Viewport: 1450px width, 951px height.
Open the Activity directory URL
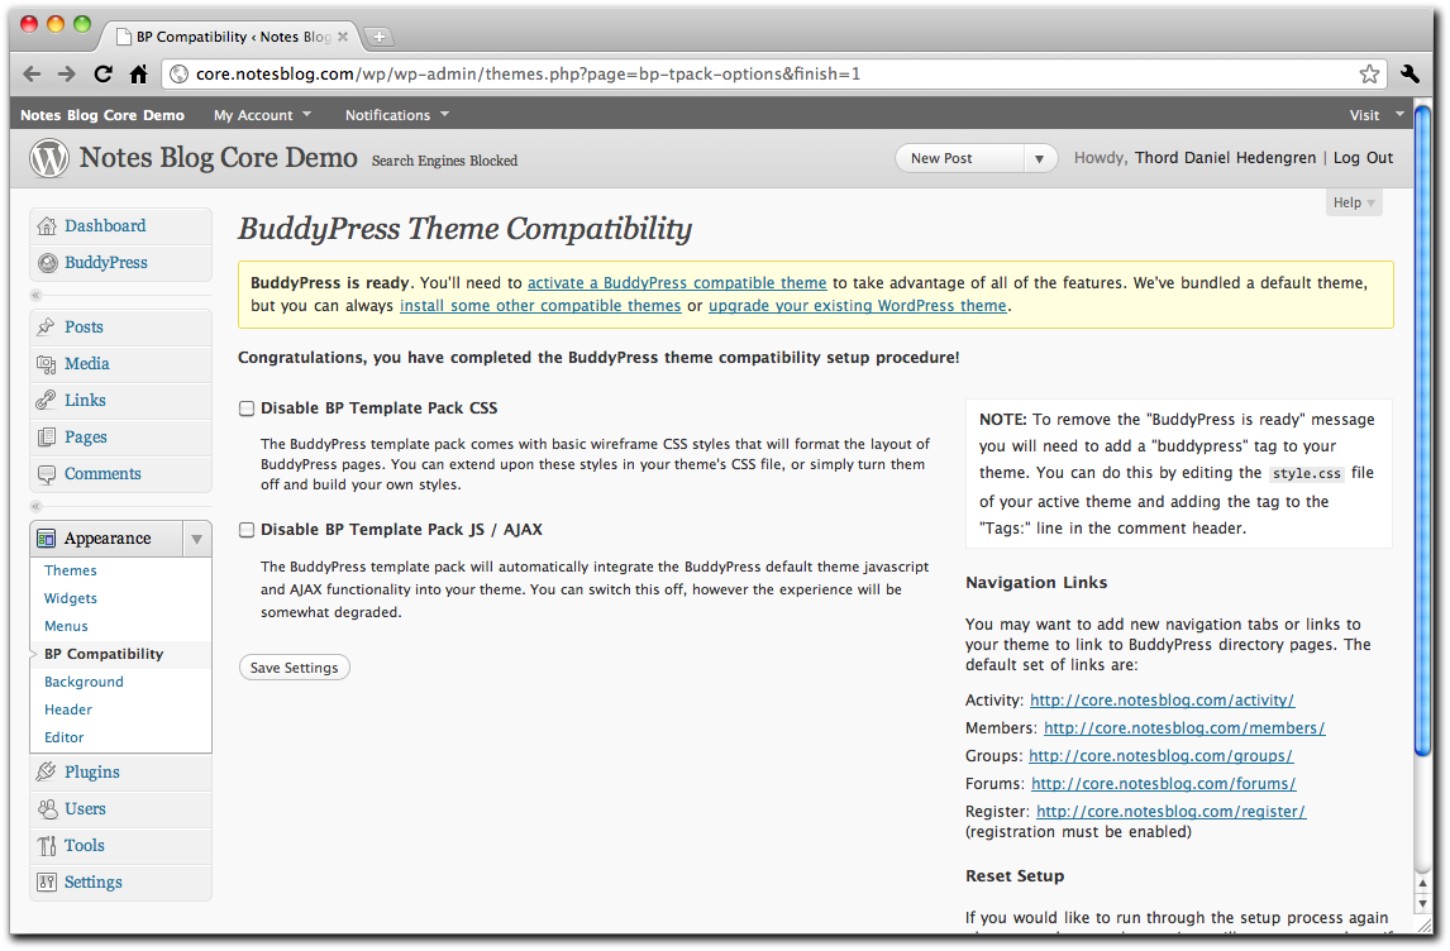click(x=1162, y=701)
